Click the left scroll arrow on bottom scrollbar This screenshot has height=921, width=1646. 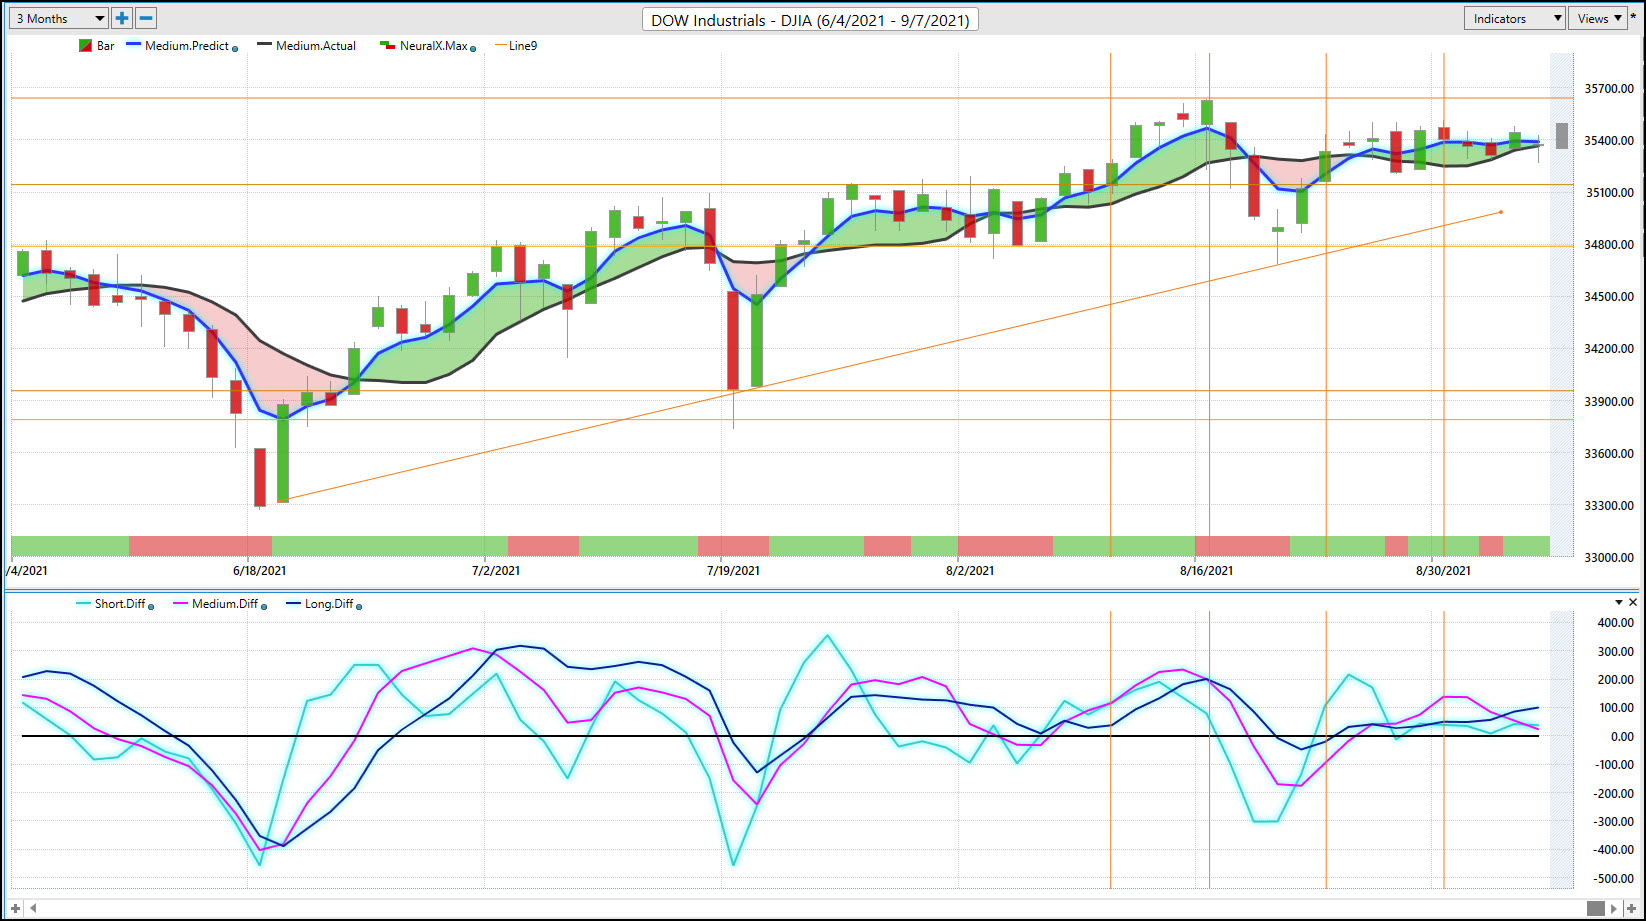33,908
